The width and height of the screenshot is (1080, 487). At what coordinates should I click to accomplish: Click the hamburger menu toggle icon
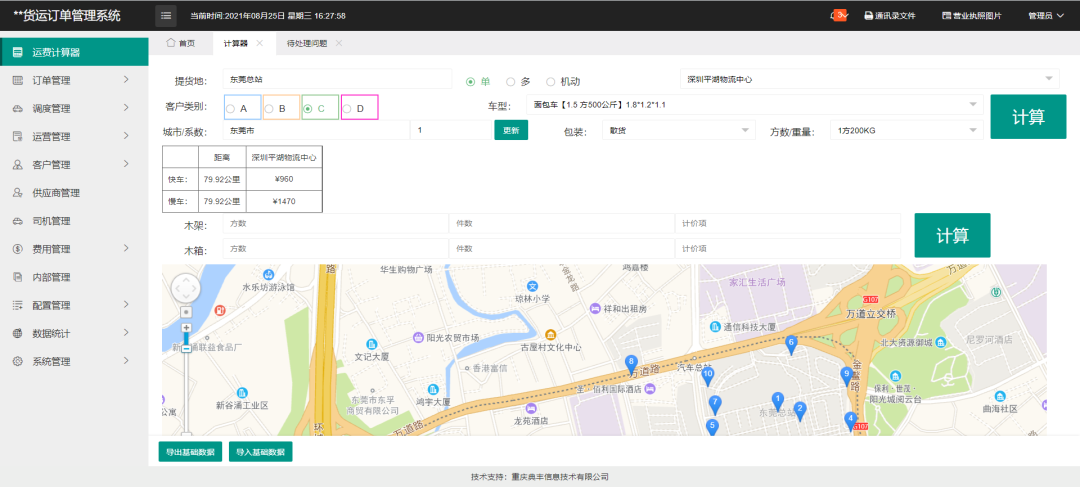tap(165, 16)
